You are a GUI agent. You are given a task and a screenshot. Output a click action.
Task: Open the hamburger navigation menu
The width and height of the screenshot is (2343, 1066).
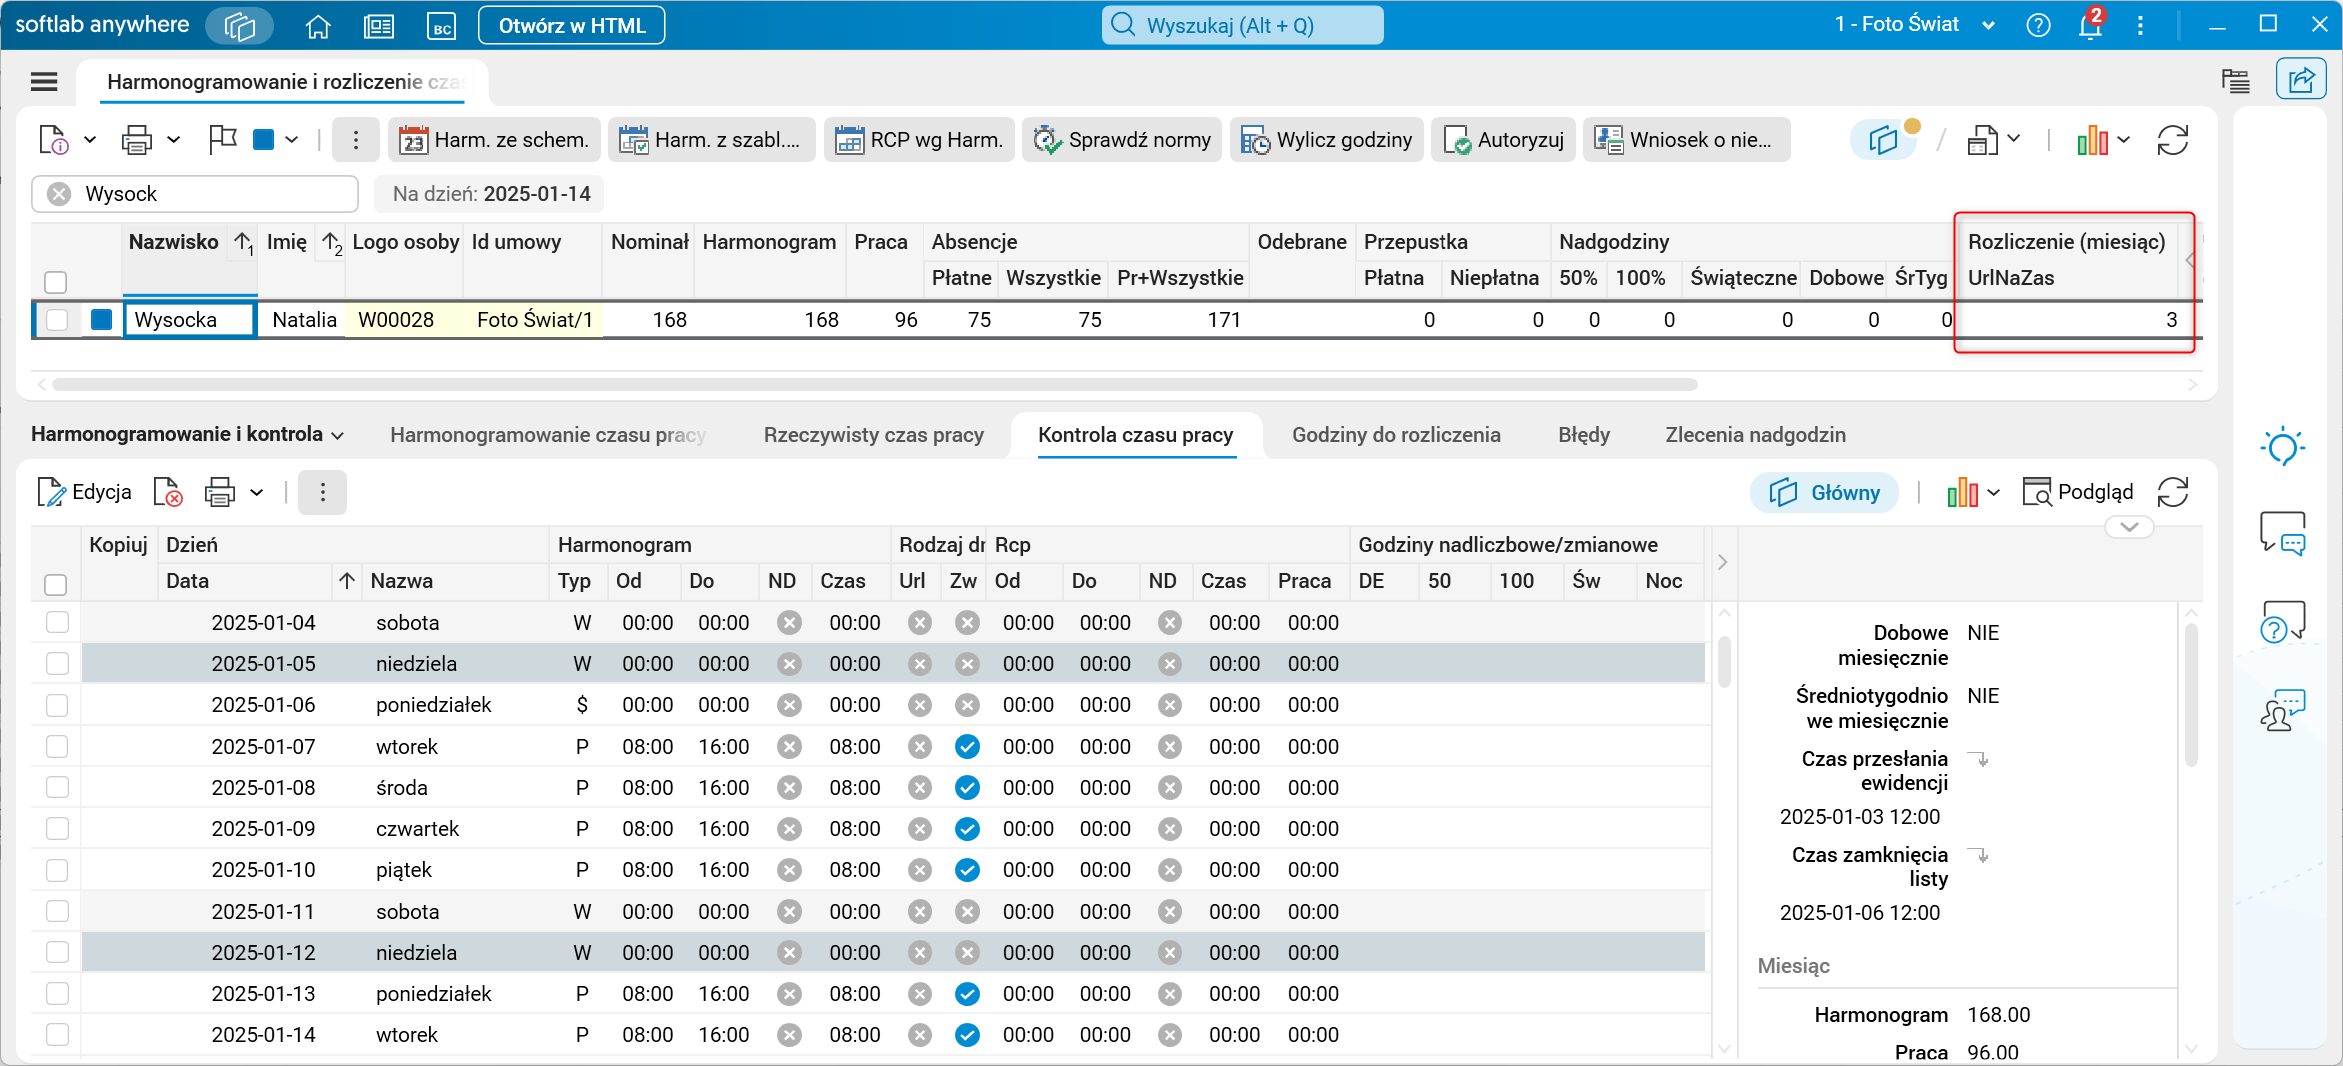[x=44, y=81]
